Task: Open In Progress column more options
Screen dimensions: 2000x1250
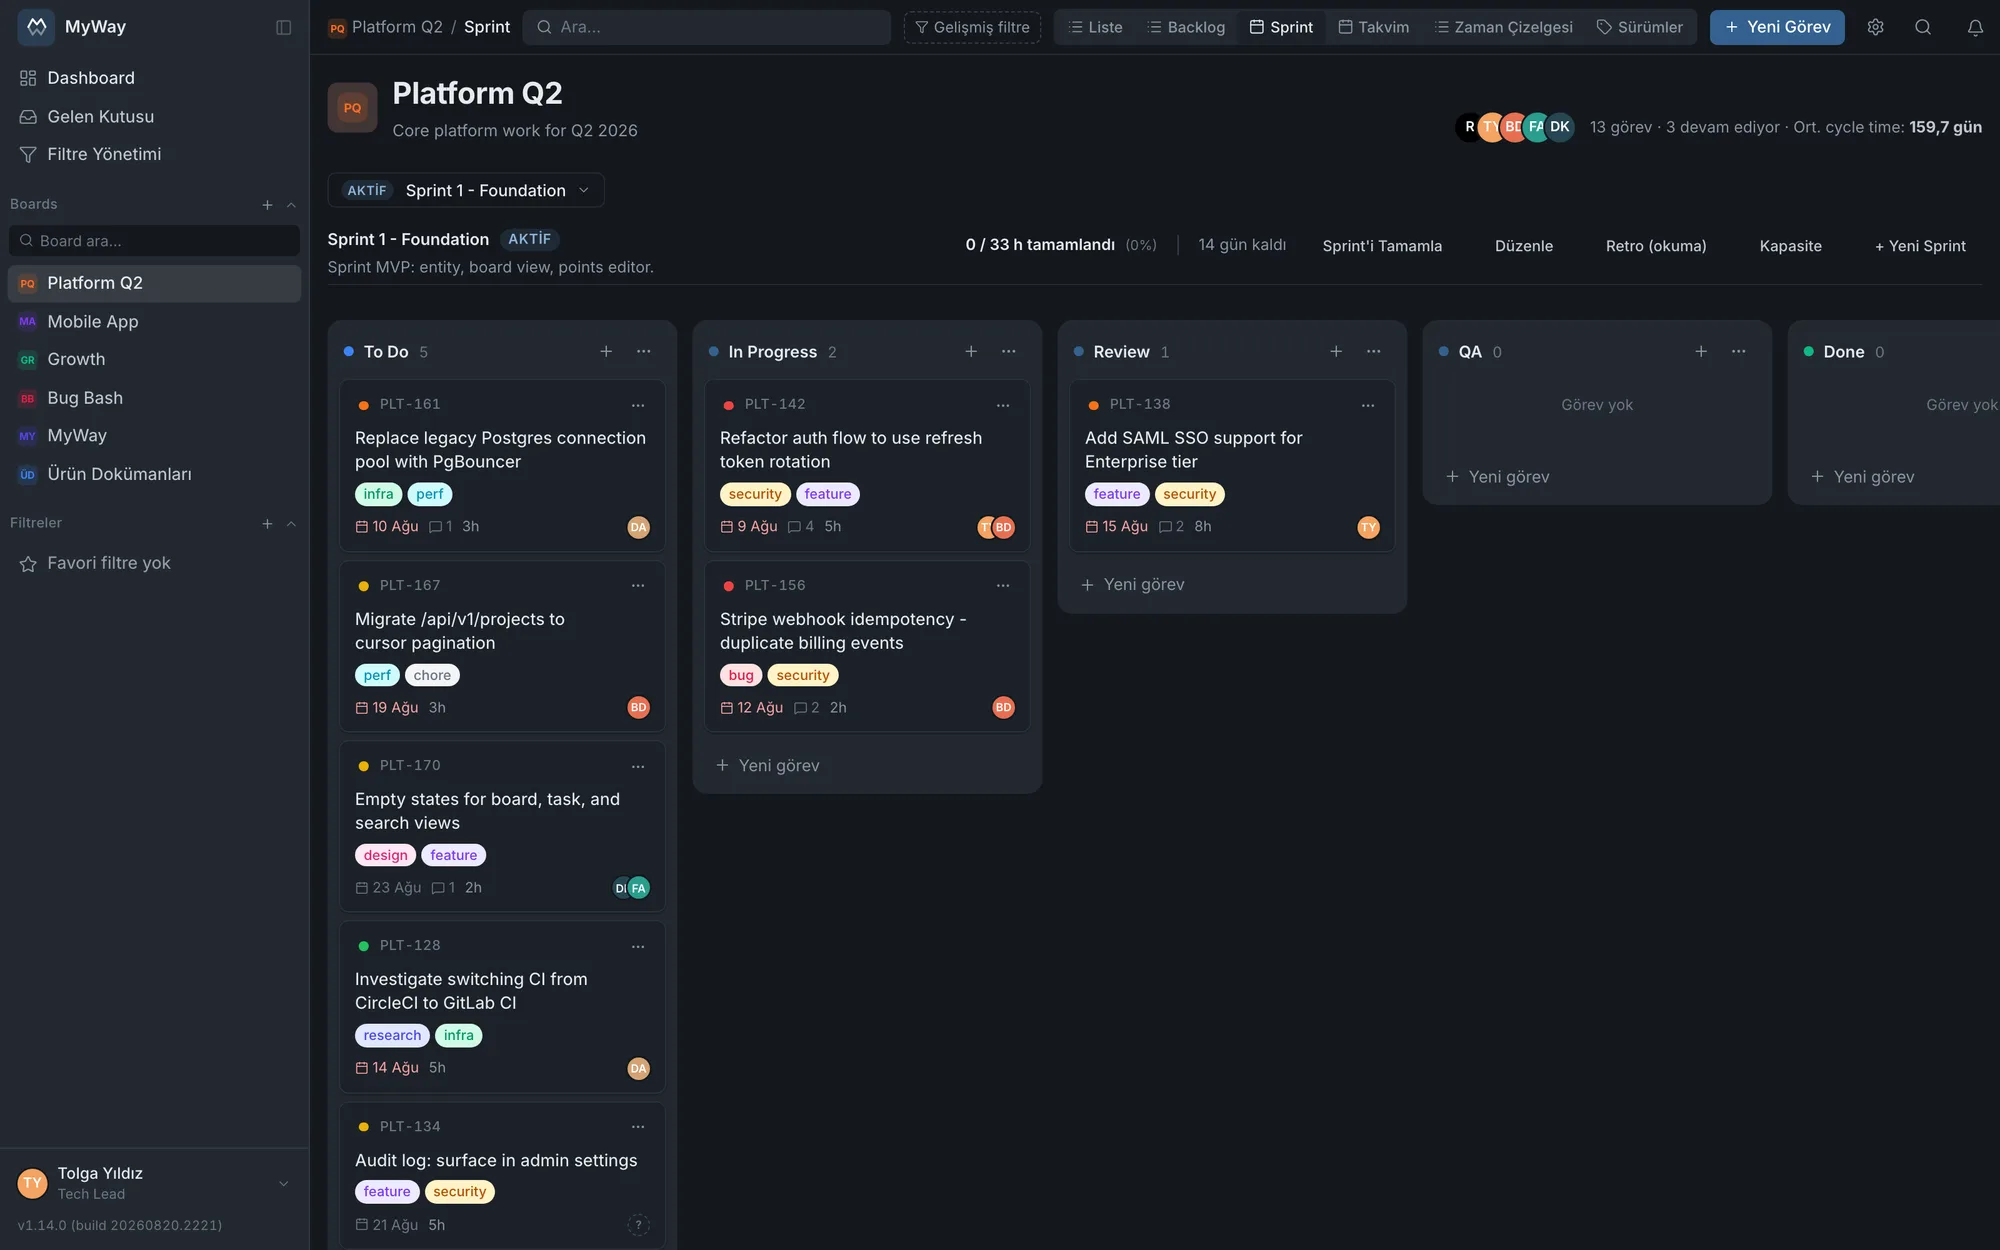Action: [1009, 351]
